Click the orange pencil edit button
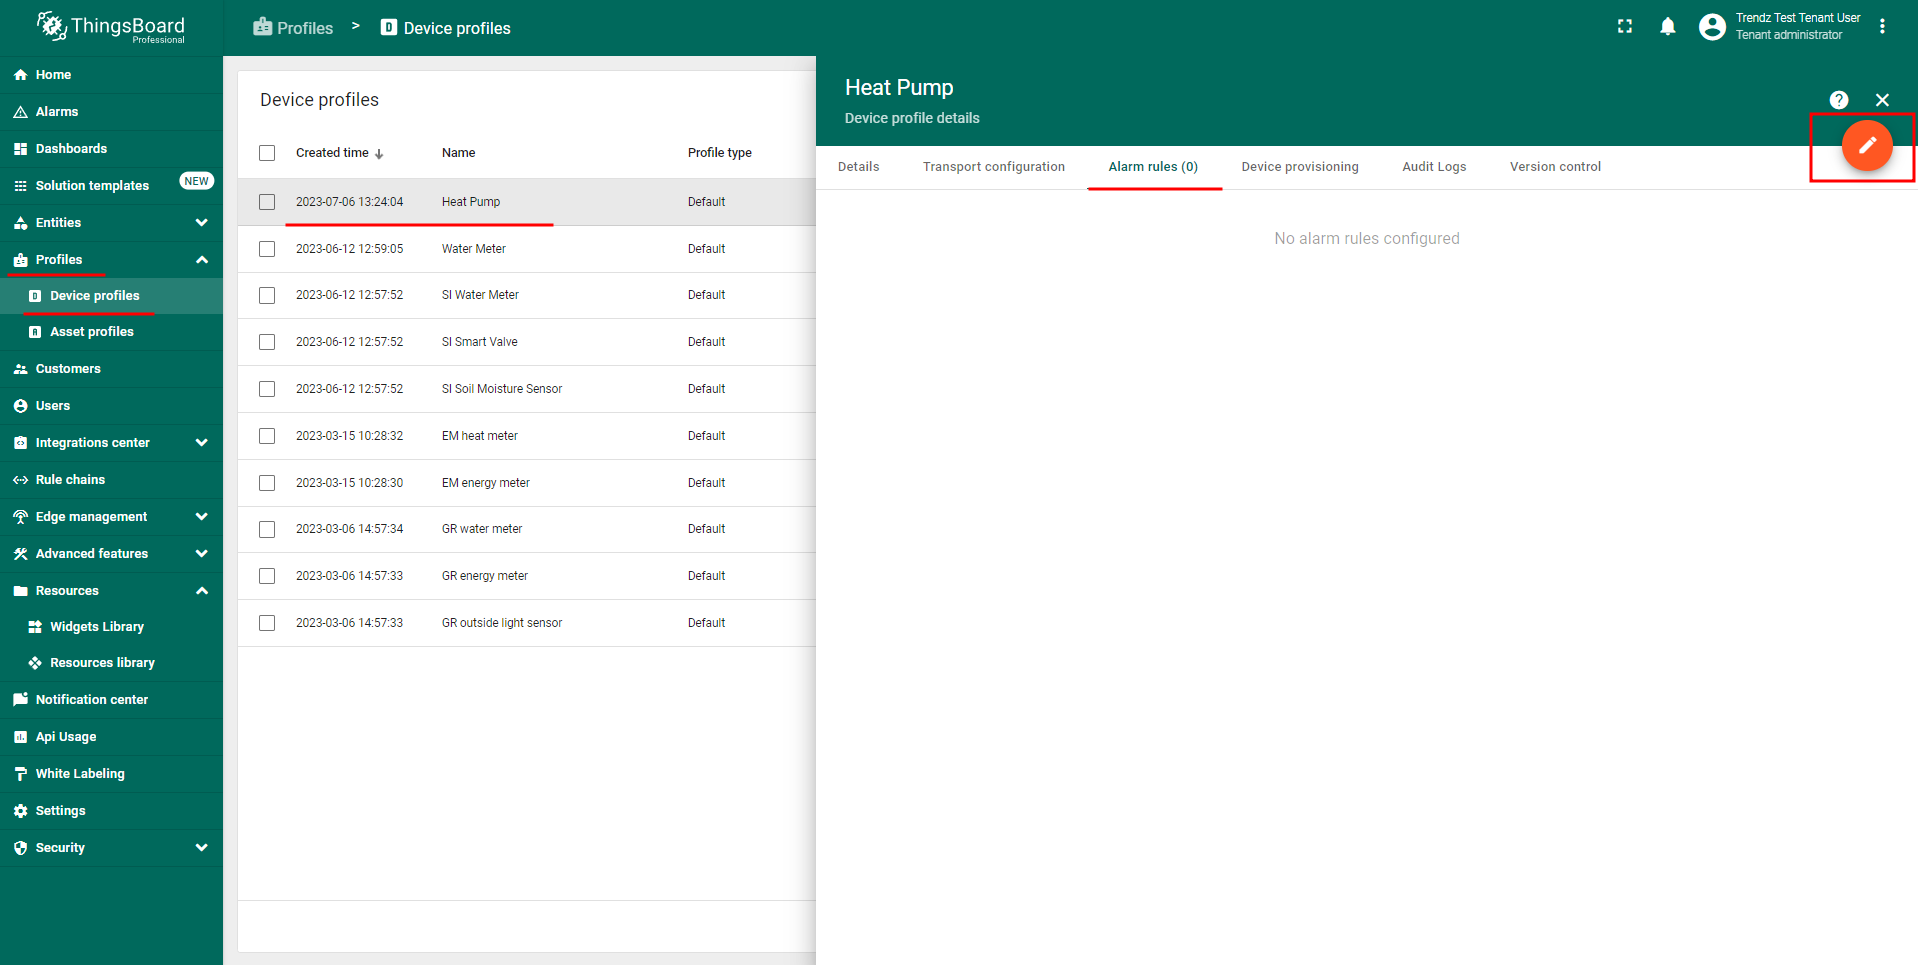The width and height of the screenshot is (1918, 965). [1866, 146]
